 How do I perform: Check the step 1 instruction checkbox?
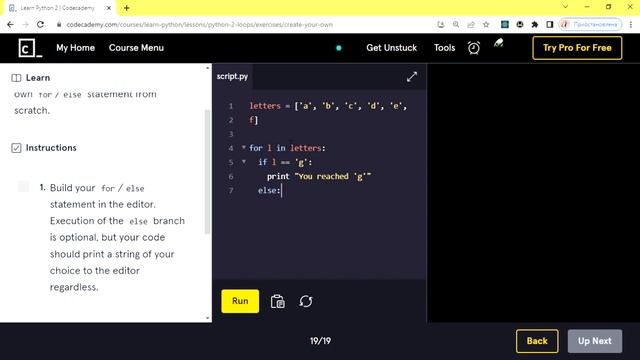24,187
